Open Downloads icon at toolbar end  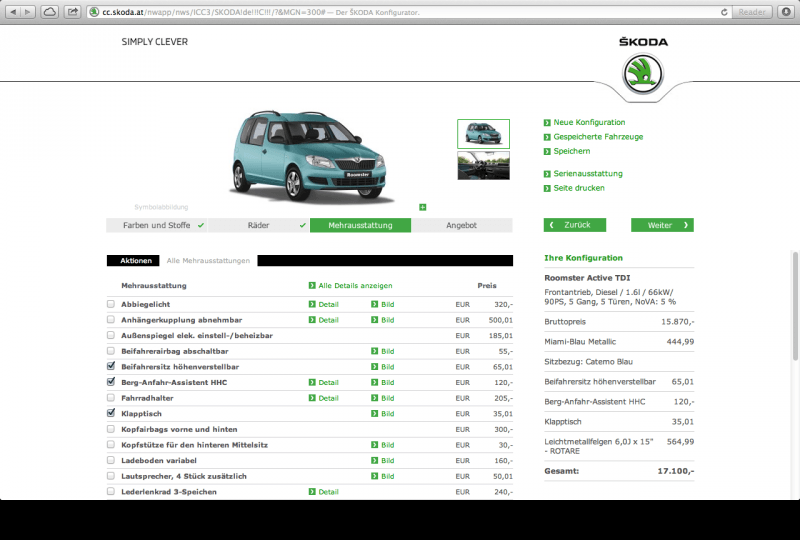[x=786, y=12]
